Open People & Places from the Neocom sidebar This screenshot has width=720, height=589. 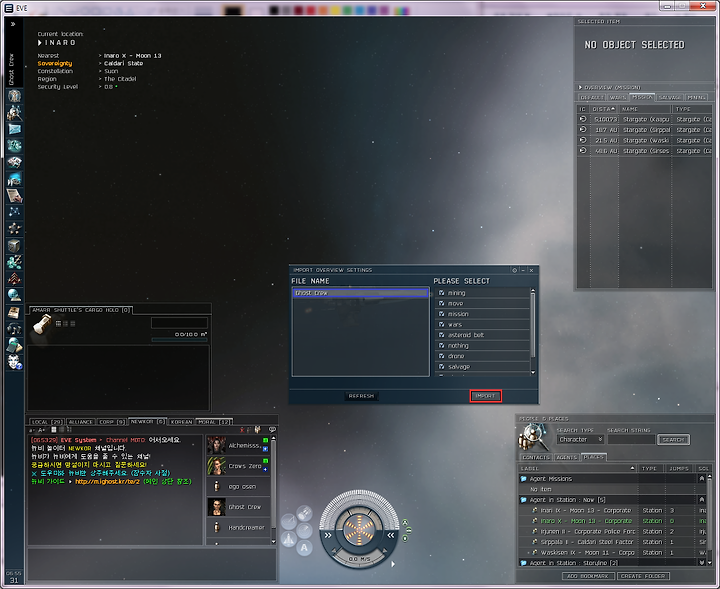tap(15, 112)
